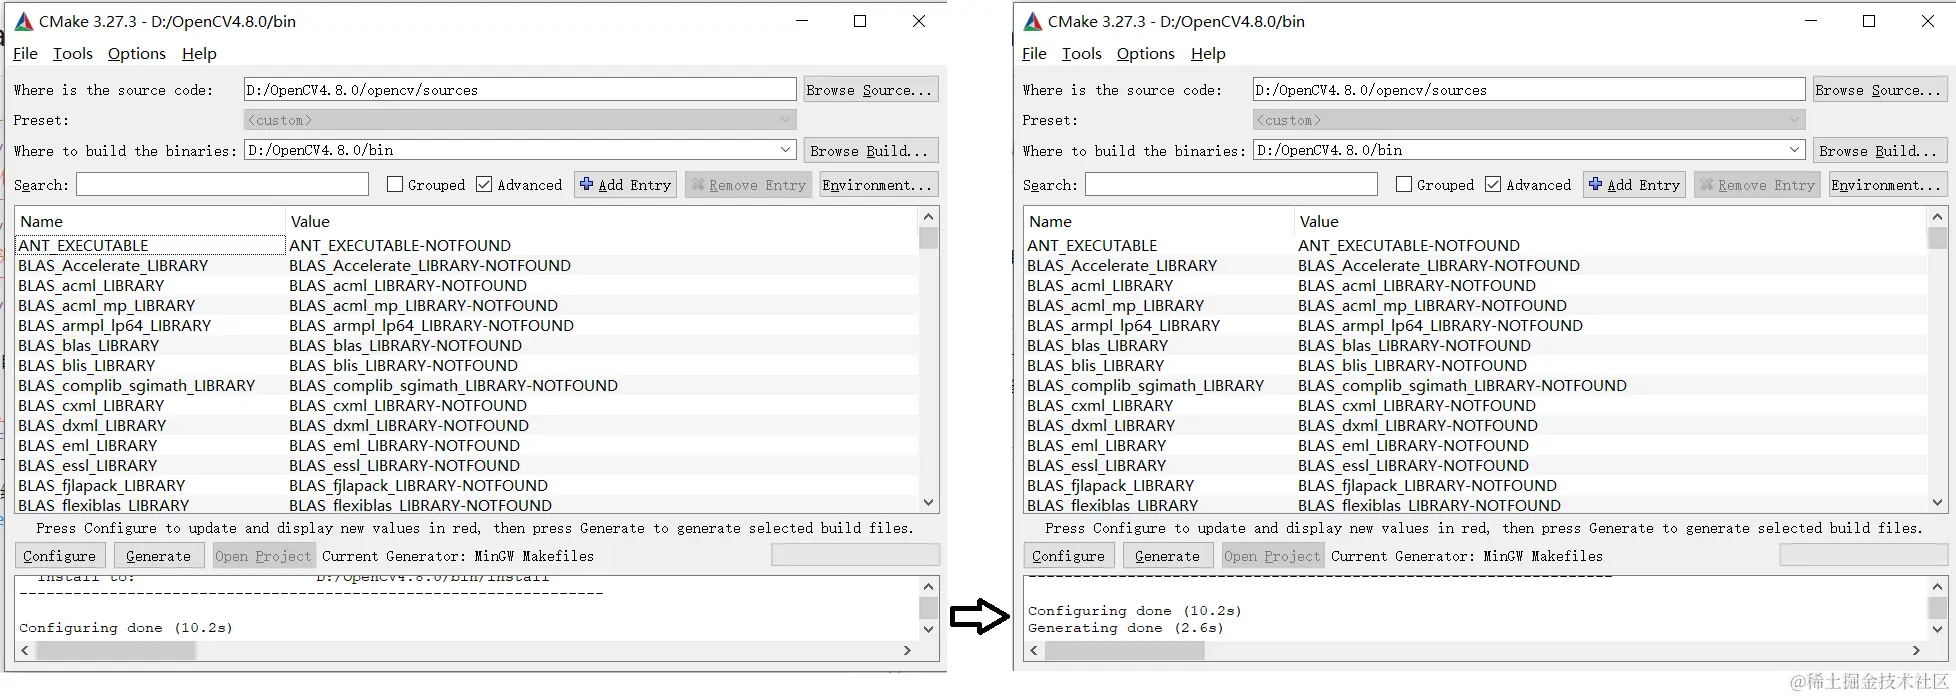Select BLAS_blis_LIBRARY name in left window
Viewport: 1956px width, 698px height.
86,366
